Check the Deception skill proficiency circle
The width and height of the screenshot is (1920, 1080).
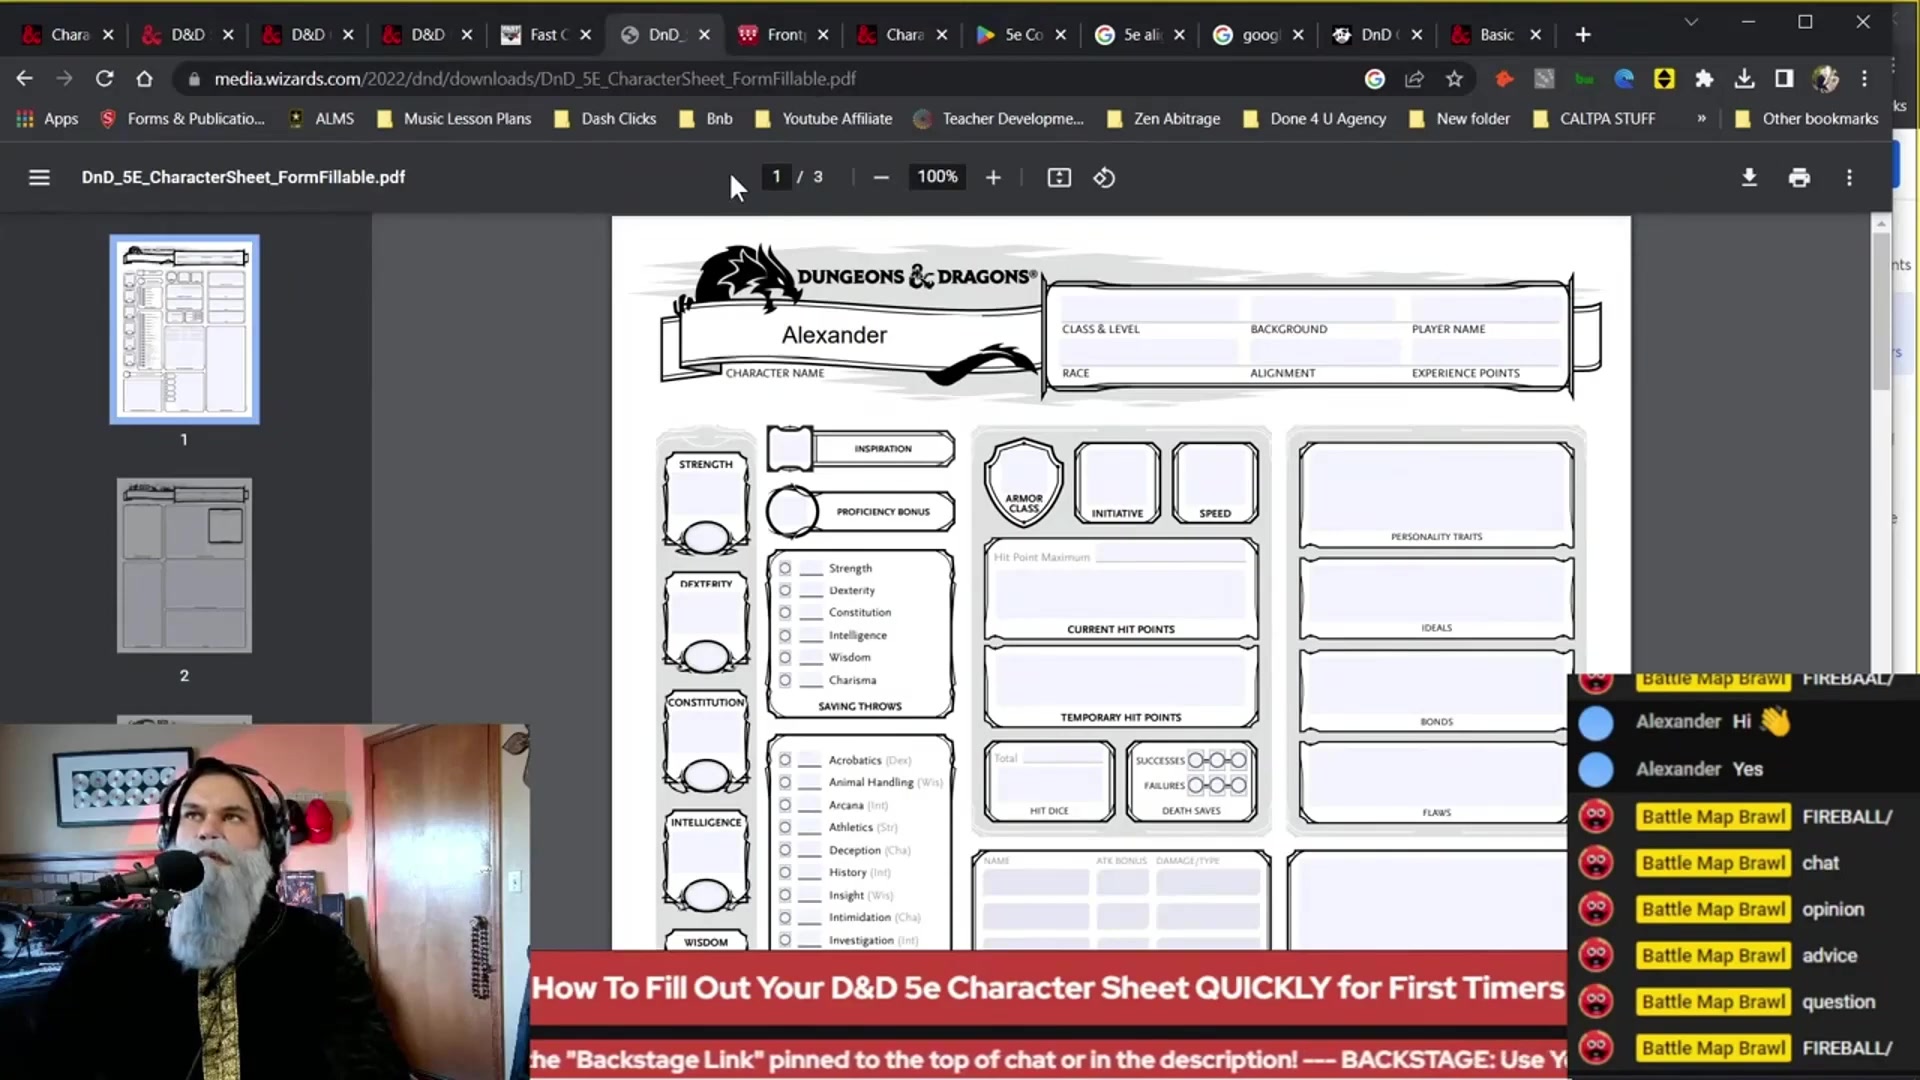785,850
